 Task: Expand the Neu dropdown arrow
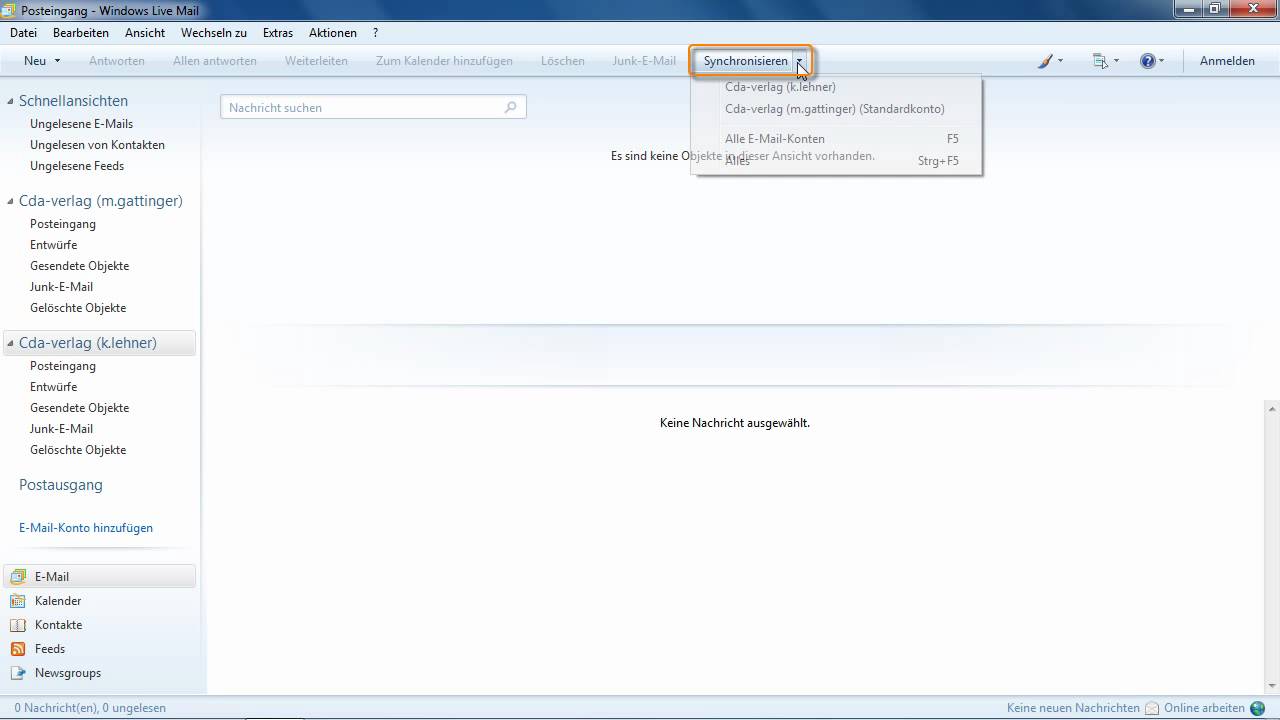(57, 61)
